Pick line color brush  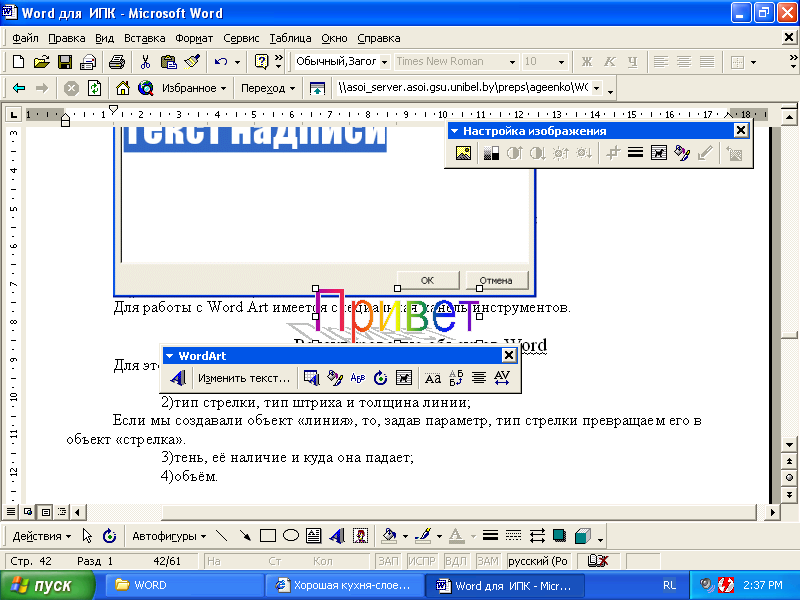point(423,536)
